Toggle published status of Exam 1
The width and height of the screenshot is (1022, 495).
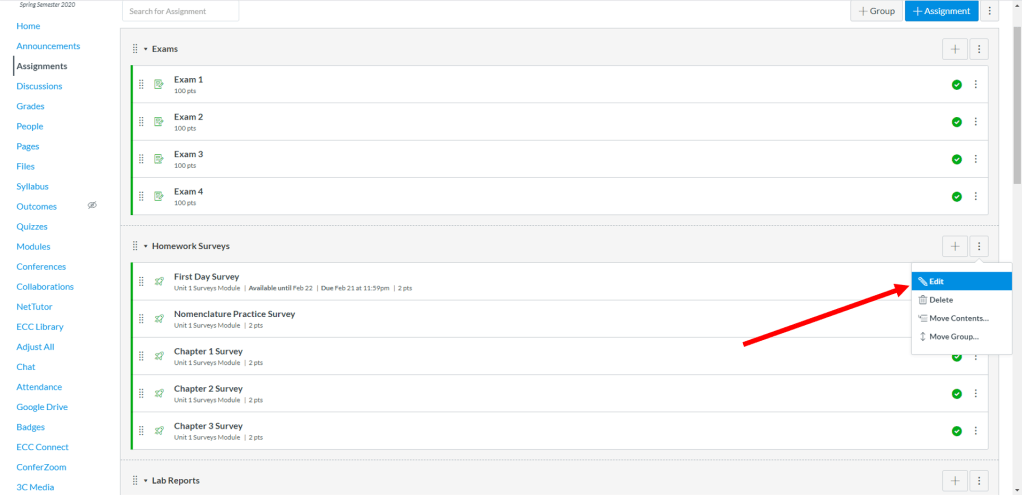pyautogui.click(x=957, y=84)
